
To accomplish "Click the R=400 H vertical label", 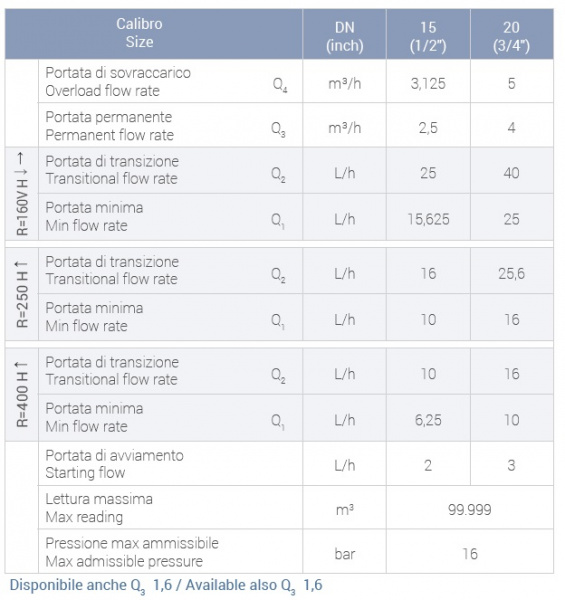I will (x=22, y=394).
